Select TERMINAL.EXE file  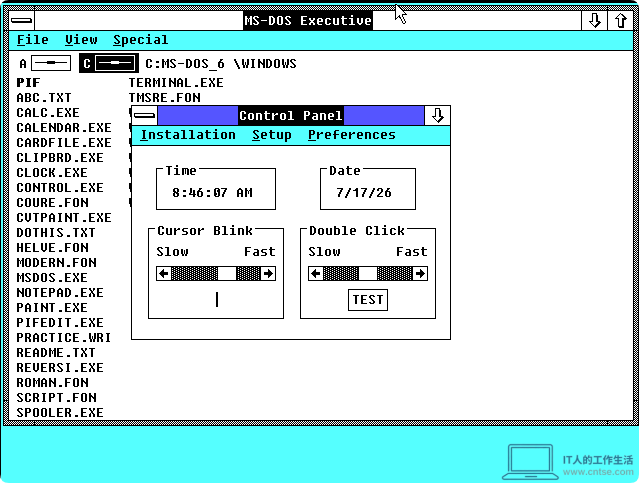point(176,83)
